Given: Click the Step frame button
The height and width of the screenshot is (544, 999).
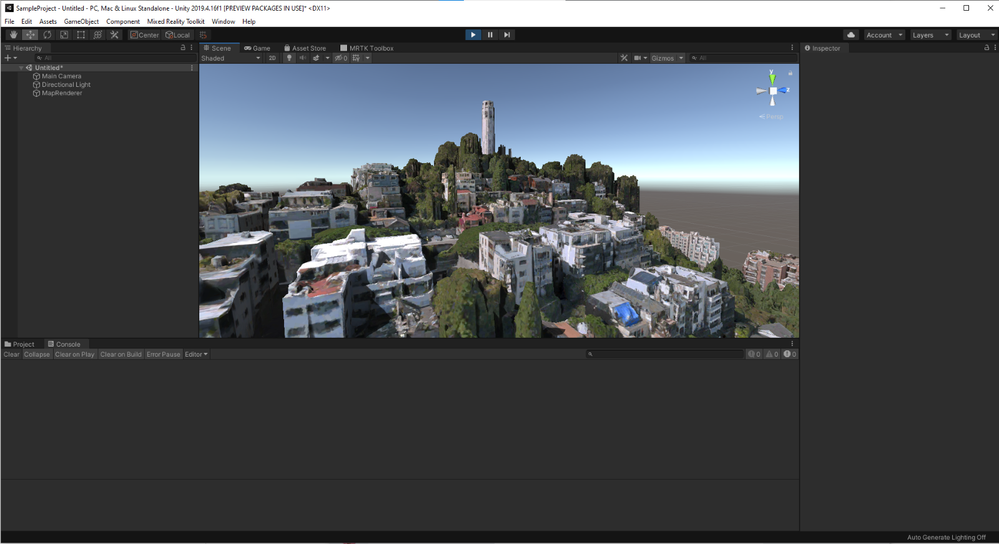Looking at the screenshot, I should [x=507, y=35].
